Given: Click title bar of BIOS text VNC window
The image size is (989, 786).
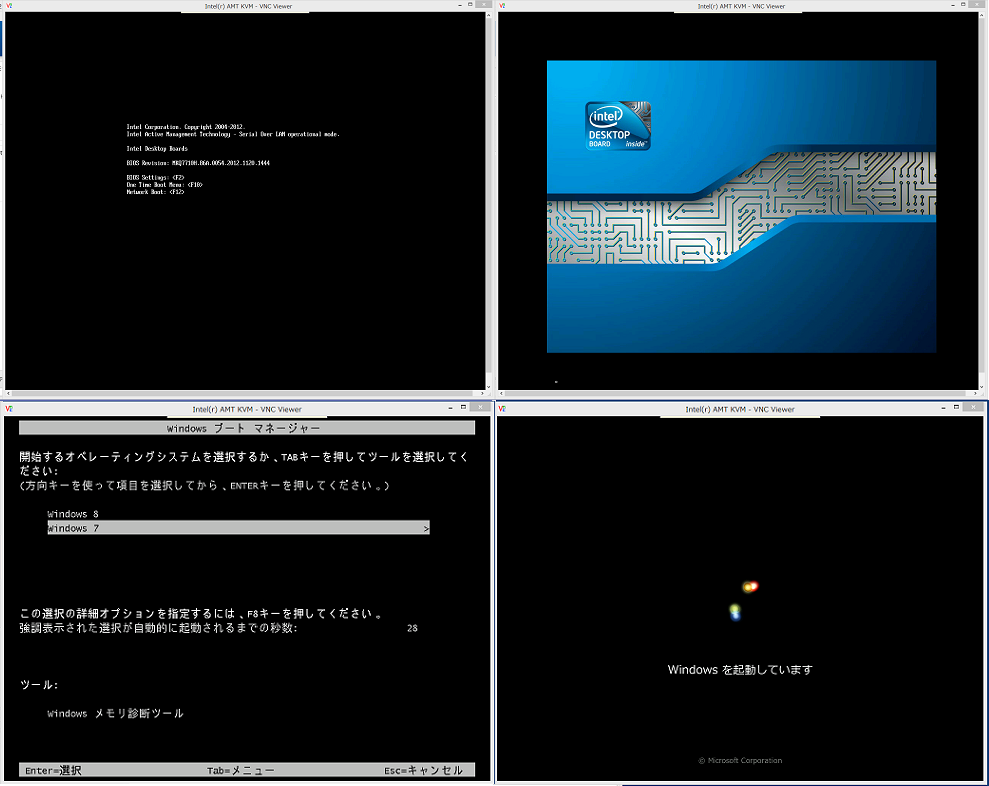Looking at the screenshot, I should click(x=247, y=6).
